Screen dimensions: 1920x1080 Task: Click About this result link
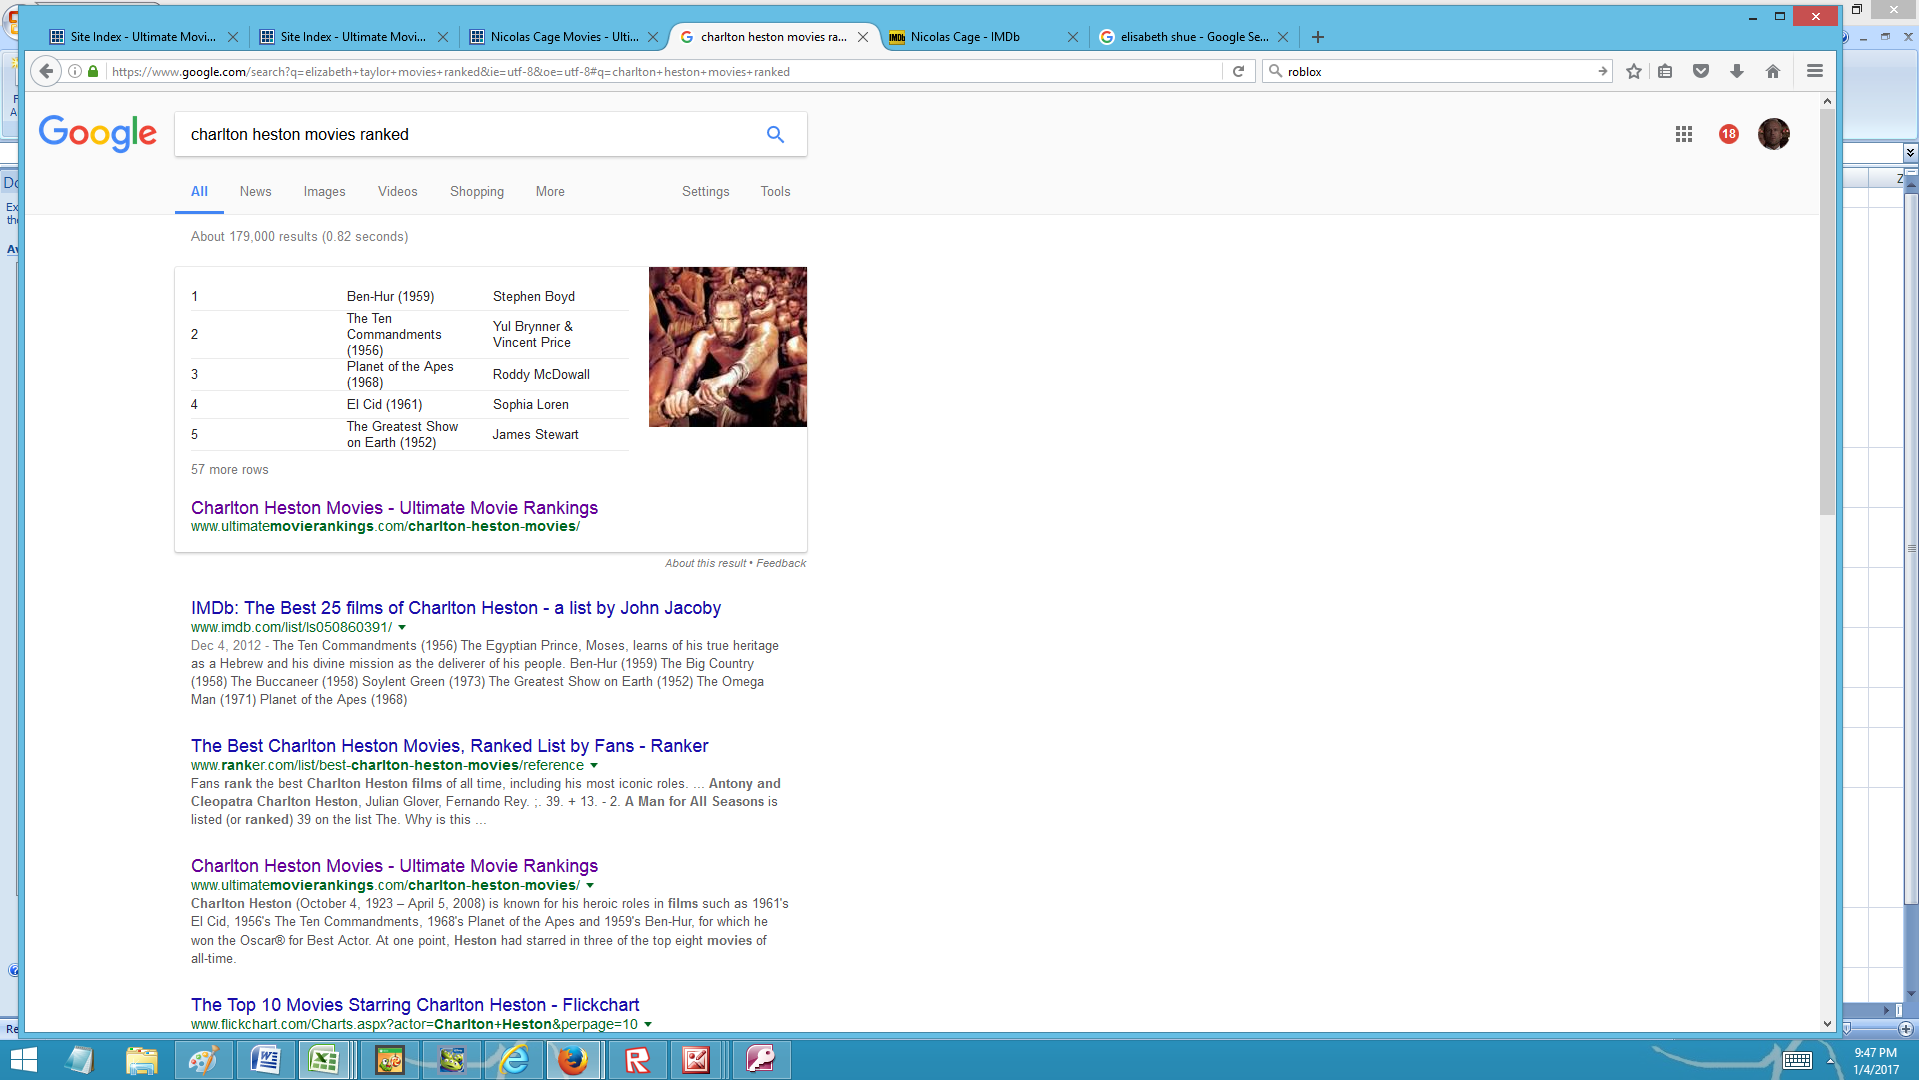pos(705,564)
